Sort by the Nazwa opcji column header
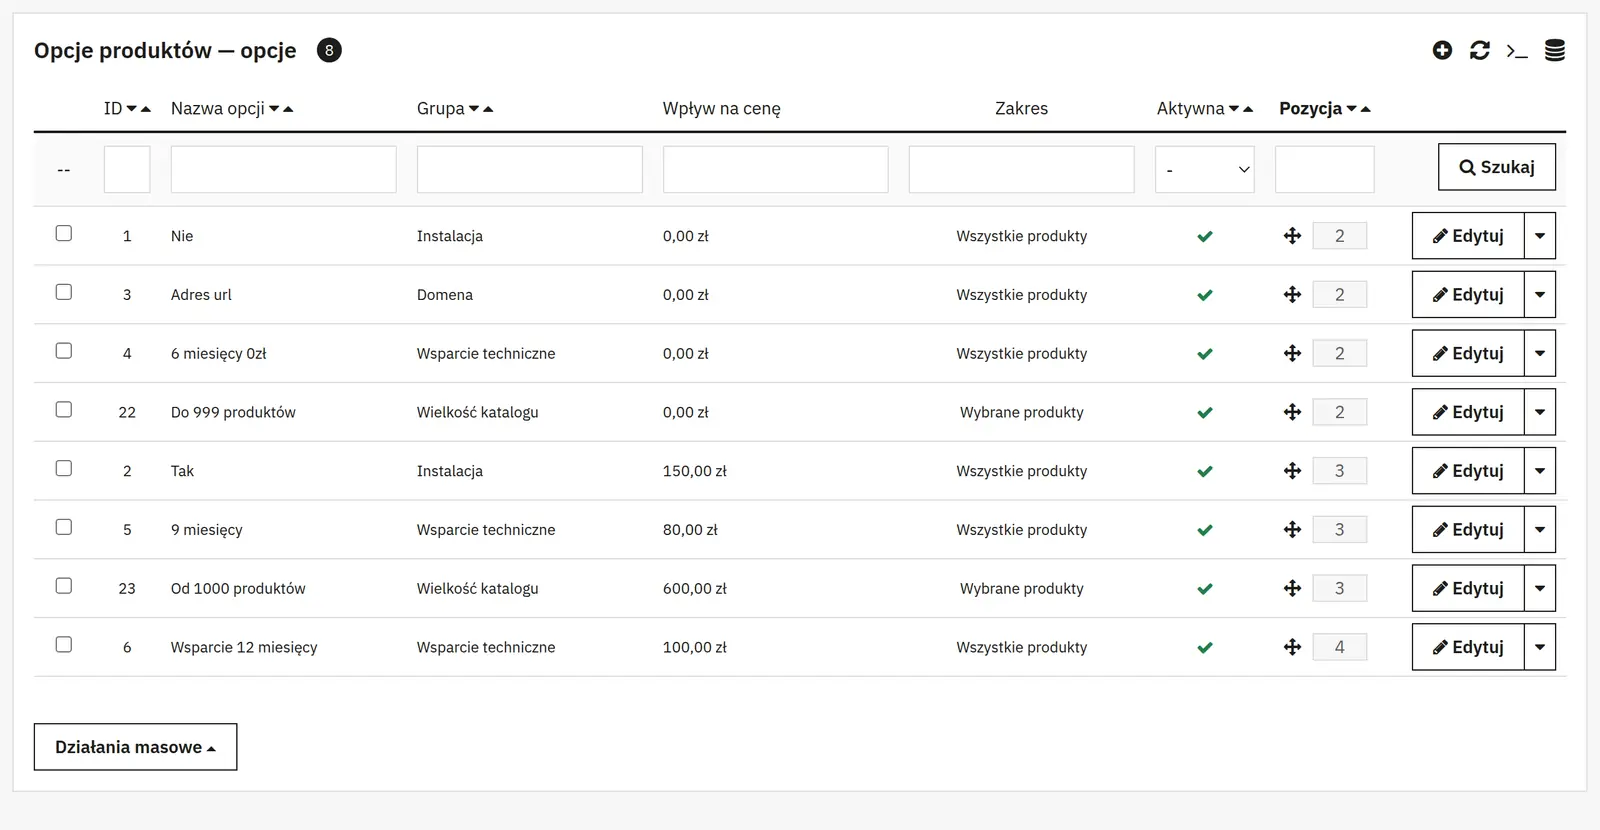The height and width of the screenshot is (830, 1600). pyautogui.click(x=218, y=108)
